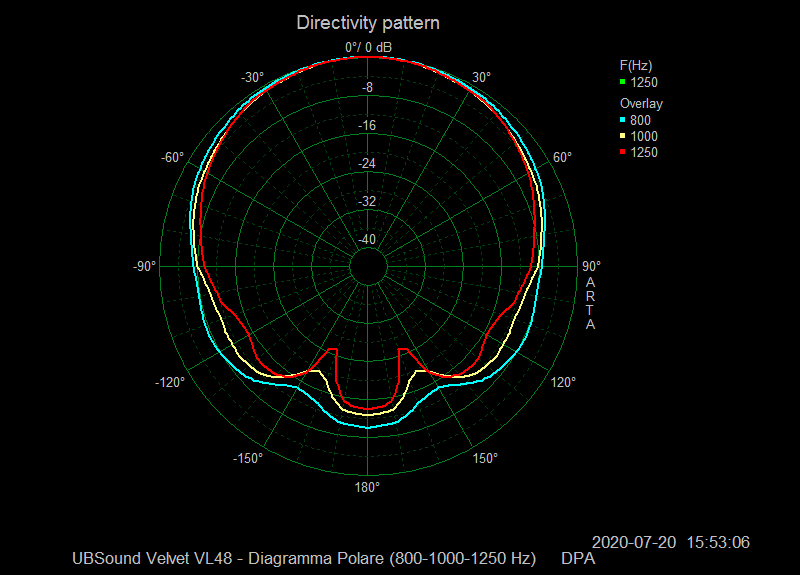Click the '1250' label beside the red swatch

pos(644,153)
